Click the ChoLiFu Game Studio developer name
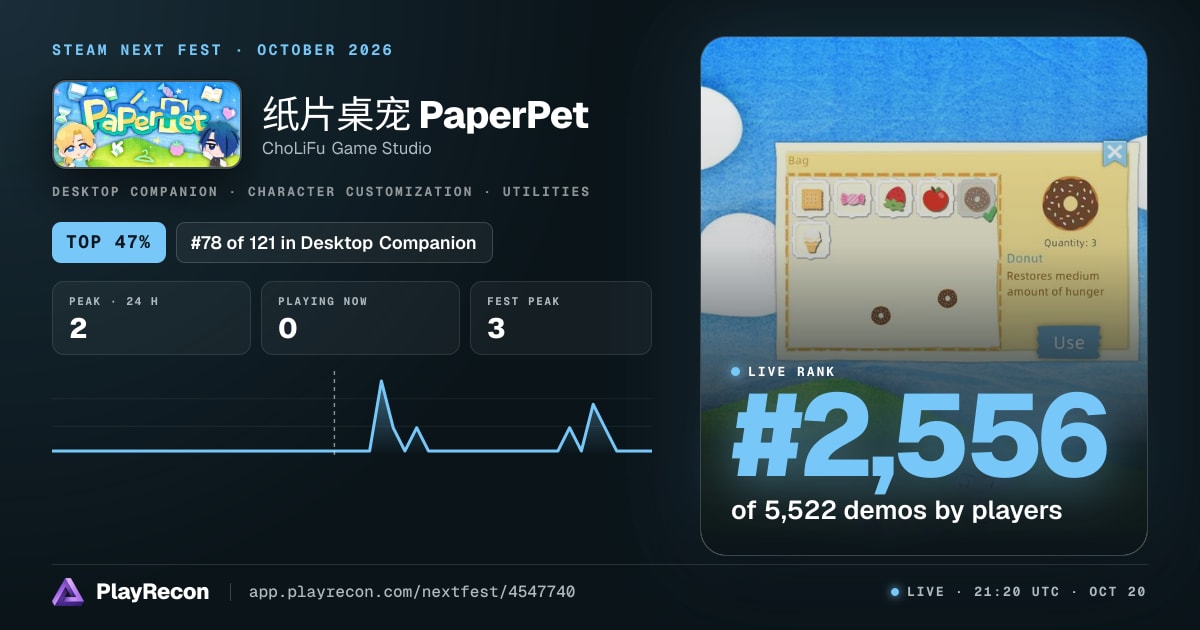Screen dimensions: 1200x630 (347, 149)
